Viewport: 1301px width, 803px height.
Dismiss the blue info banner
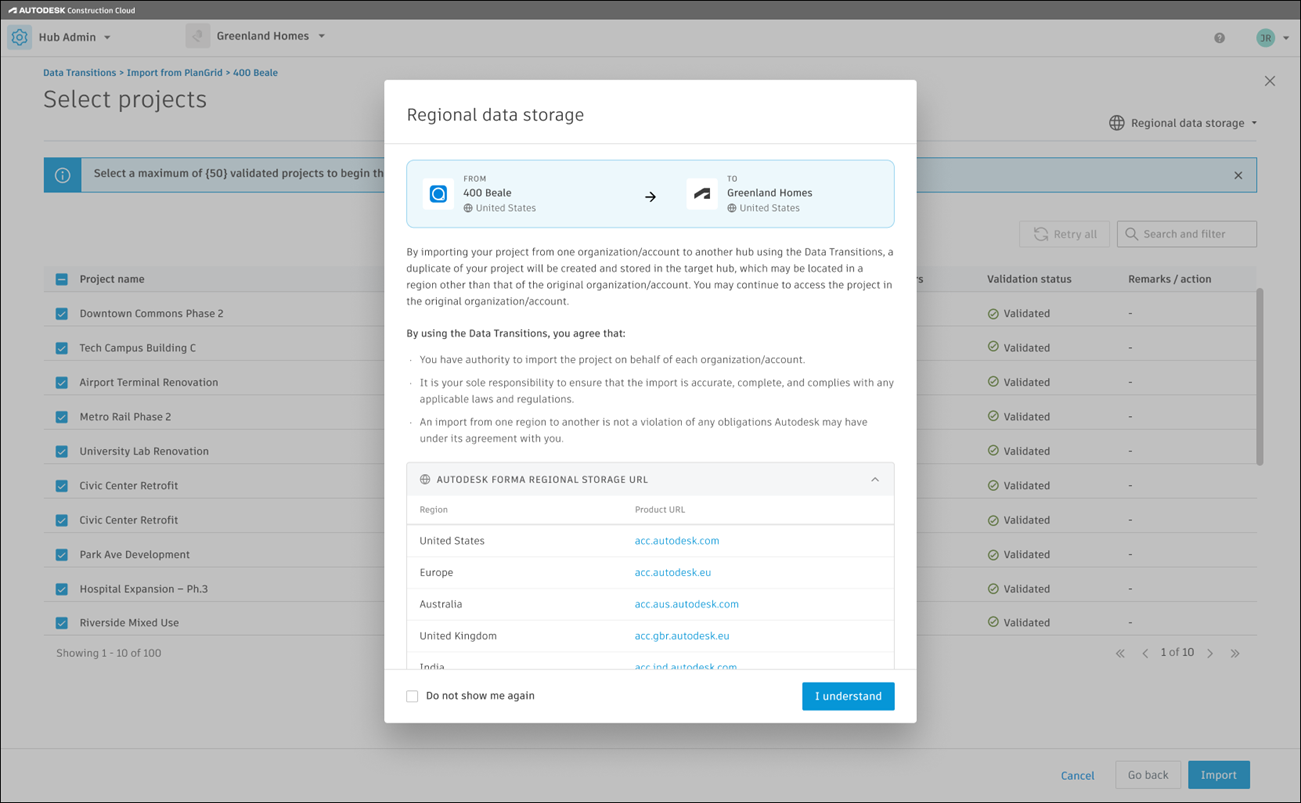pyautogui.click(x=1238, y=175)
